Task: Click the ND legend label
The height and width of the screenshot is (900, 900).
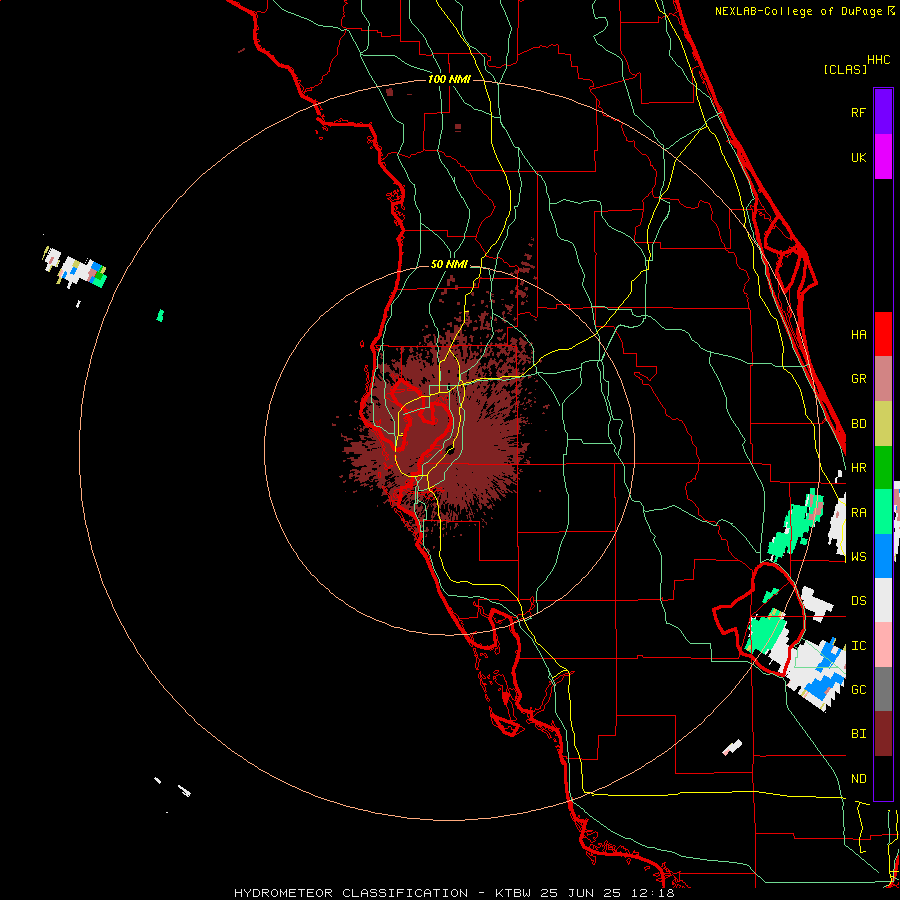Action: click(858, 779)
